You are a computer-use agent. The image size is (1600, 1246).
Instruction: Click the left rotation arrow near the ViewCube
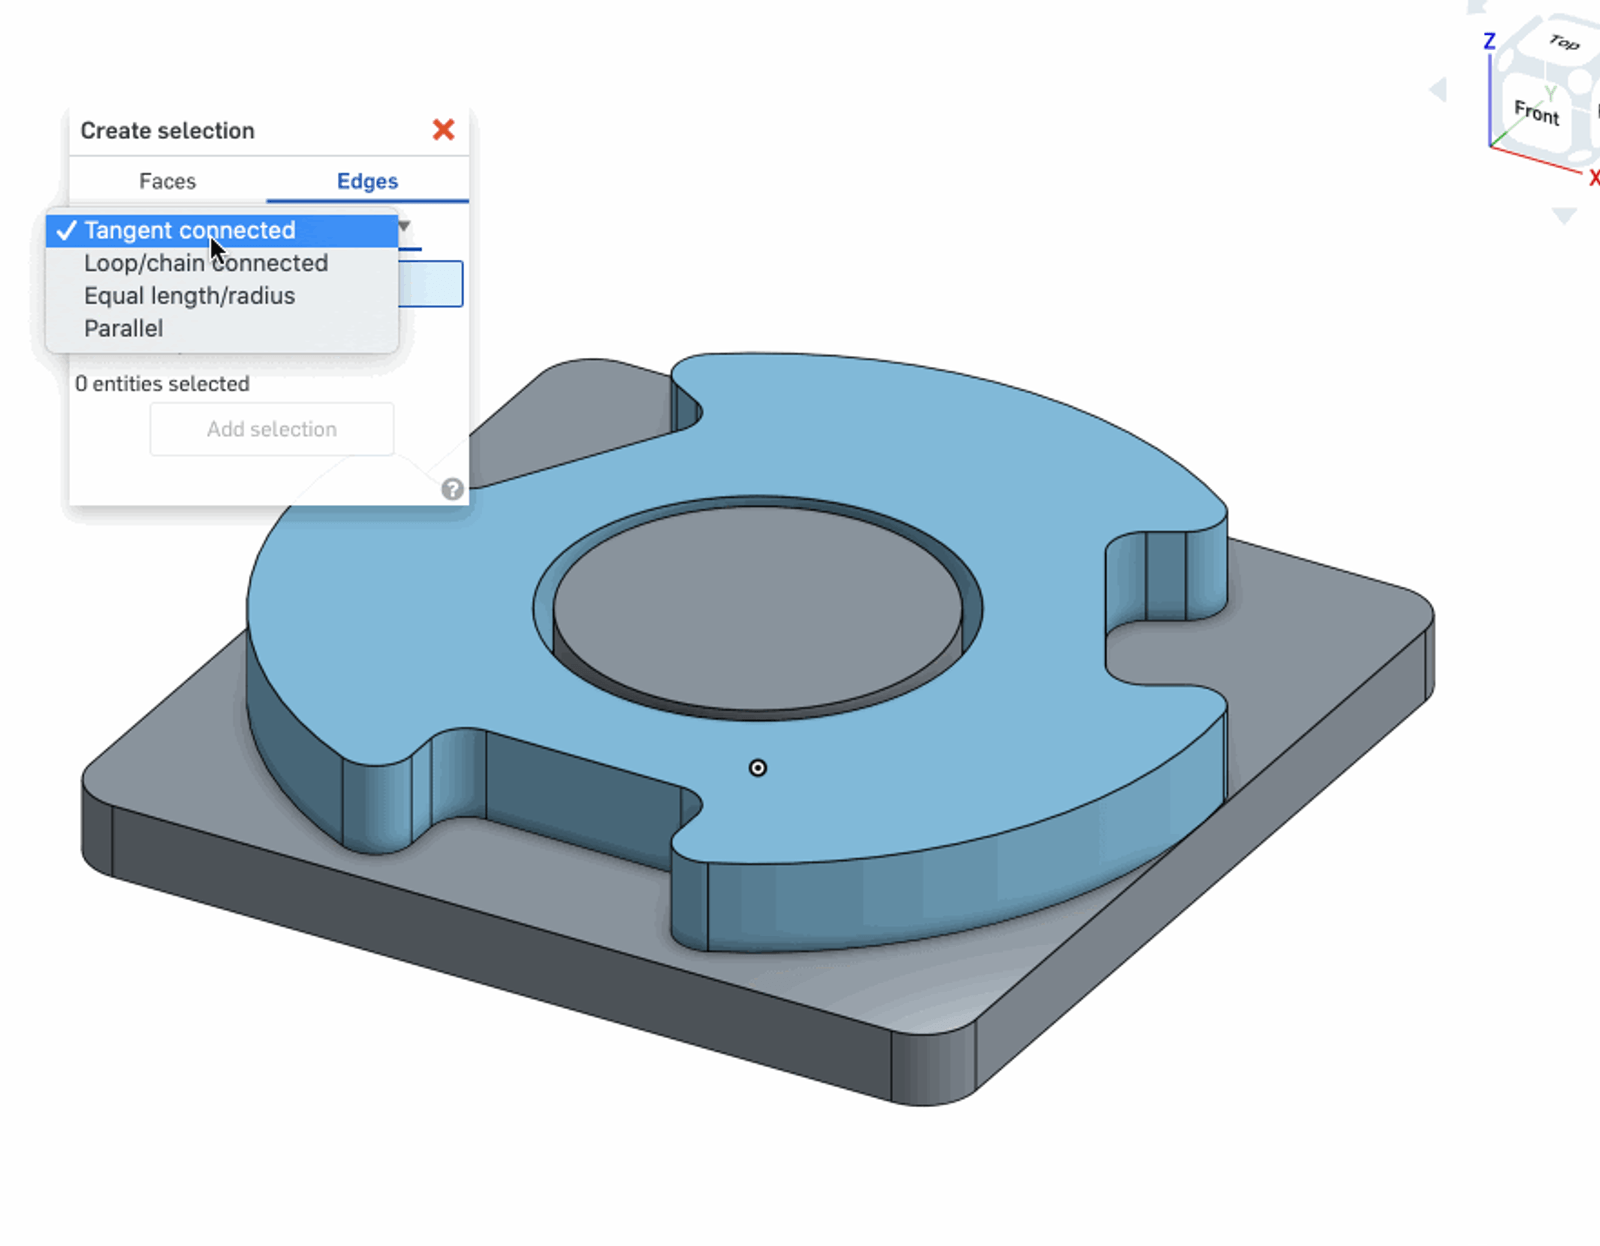coord(1438,89)
